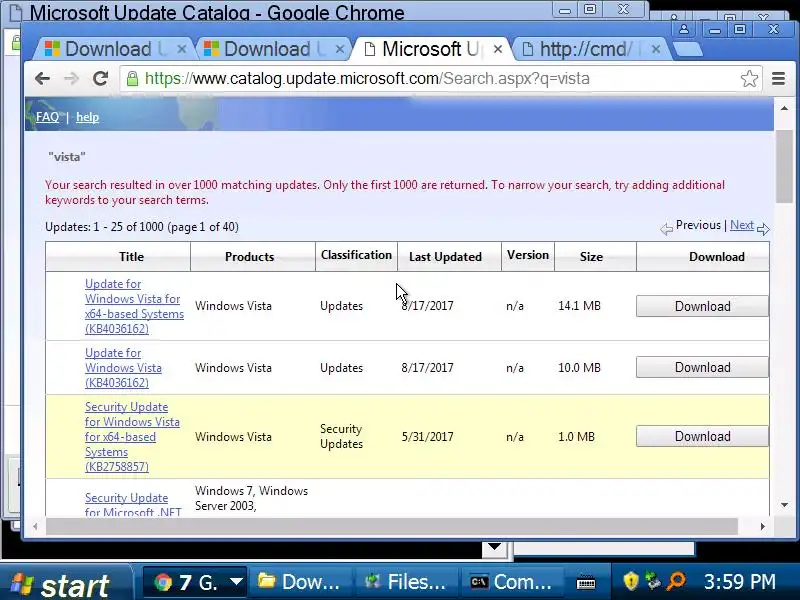
Task: Reload the page with the refresh icon
Action: pos(101,79)
